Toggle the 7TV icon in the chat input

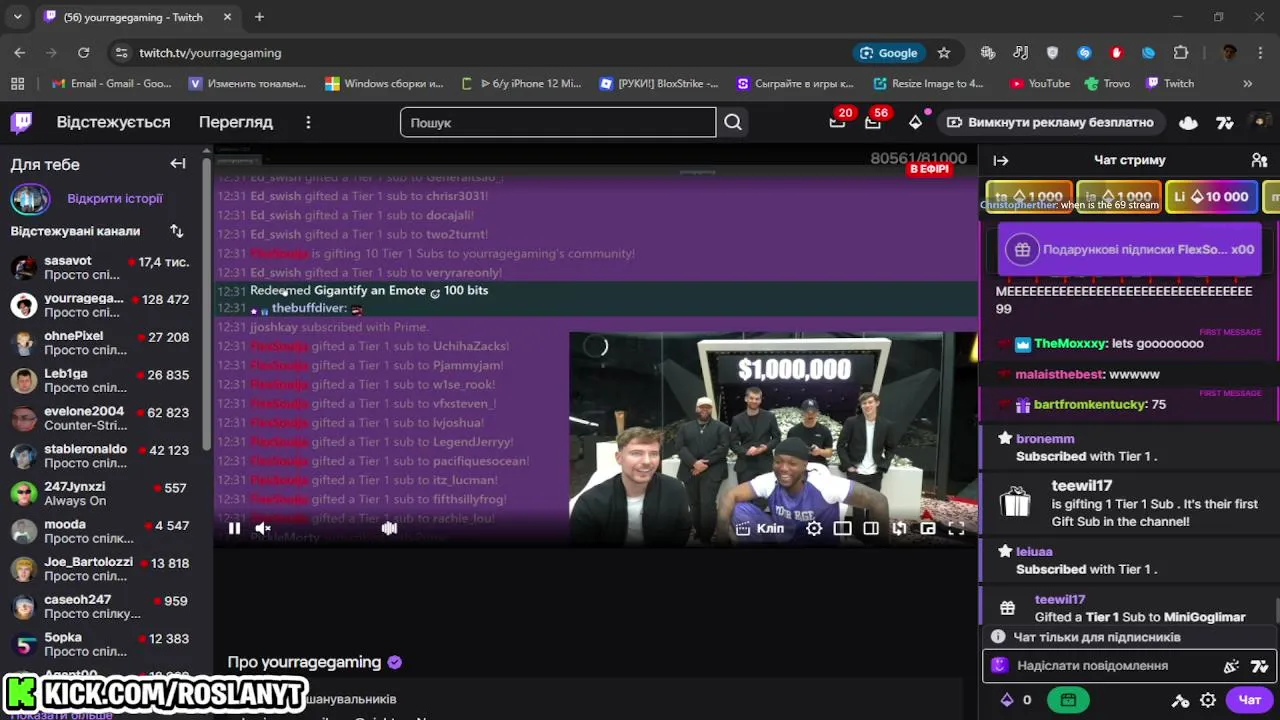pos(1259,666)
